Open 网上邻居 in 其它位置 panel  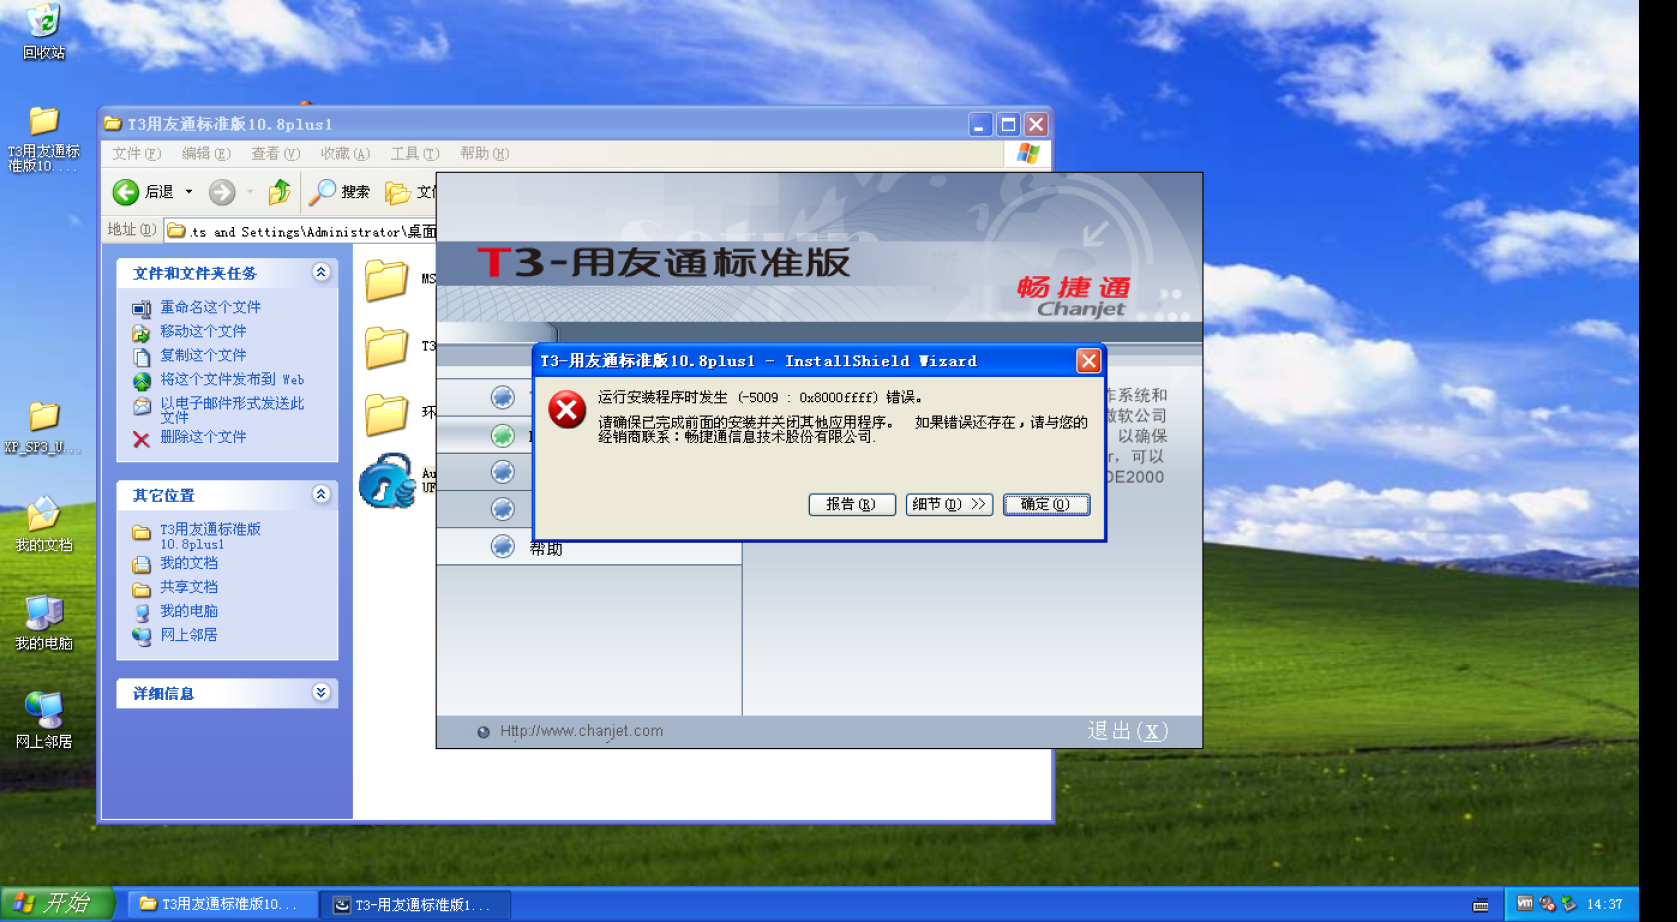[189, 635]
